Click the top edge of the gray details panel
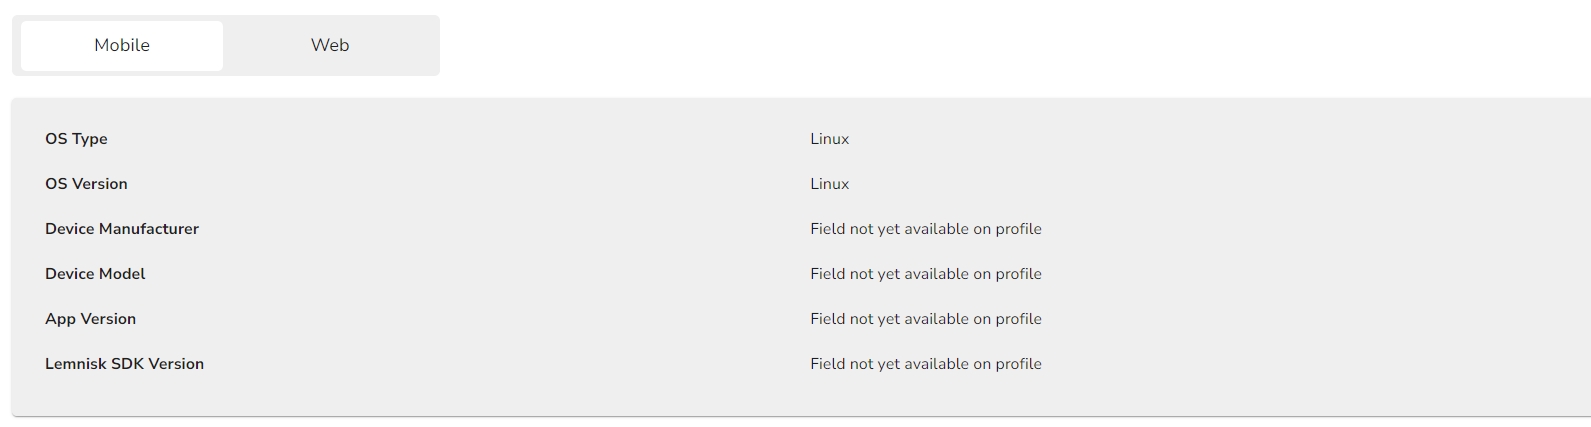This screenshot has height=427, width=1591. [x=800, y=99]
